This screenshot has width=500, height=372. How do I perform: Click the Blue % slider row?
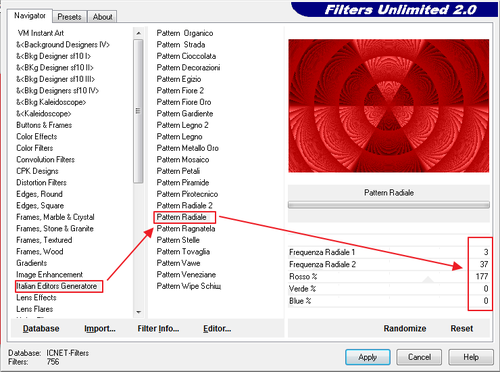coord(389,301)
